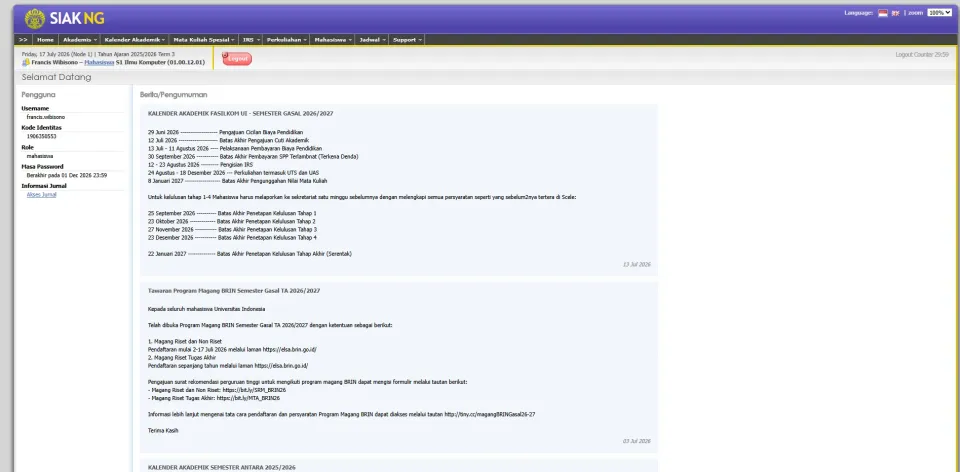Click the bit.ly/SRM_BRIN26 line
This screenshot has height=472, width=960.
(217, 390)
